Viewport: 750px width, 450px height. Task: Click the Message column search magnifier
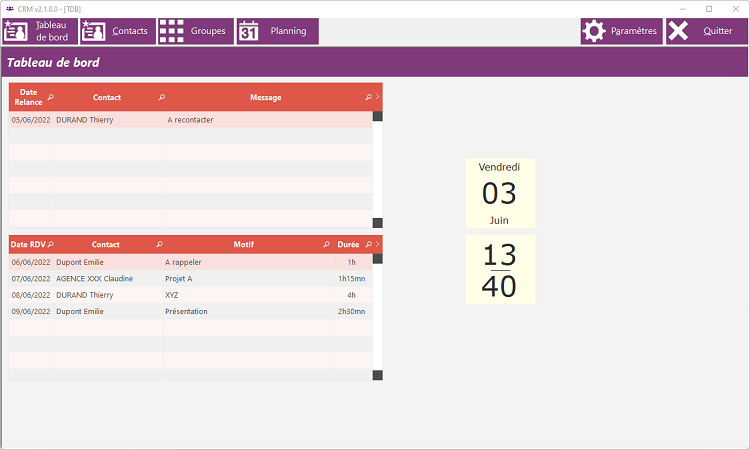(x=368, y=97)
